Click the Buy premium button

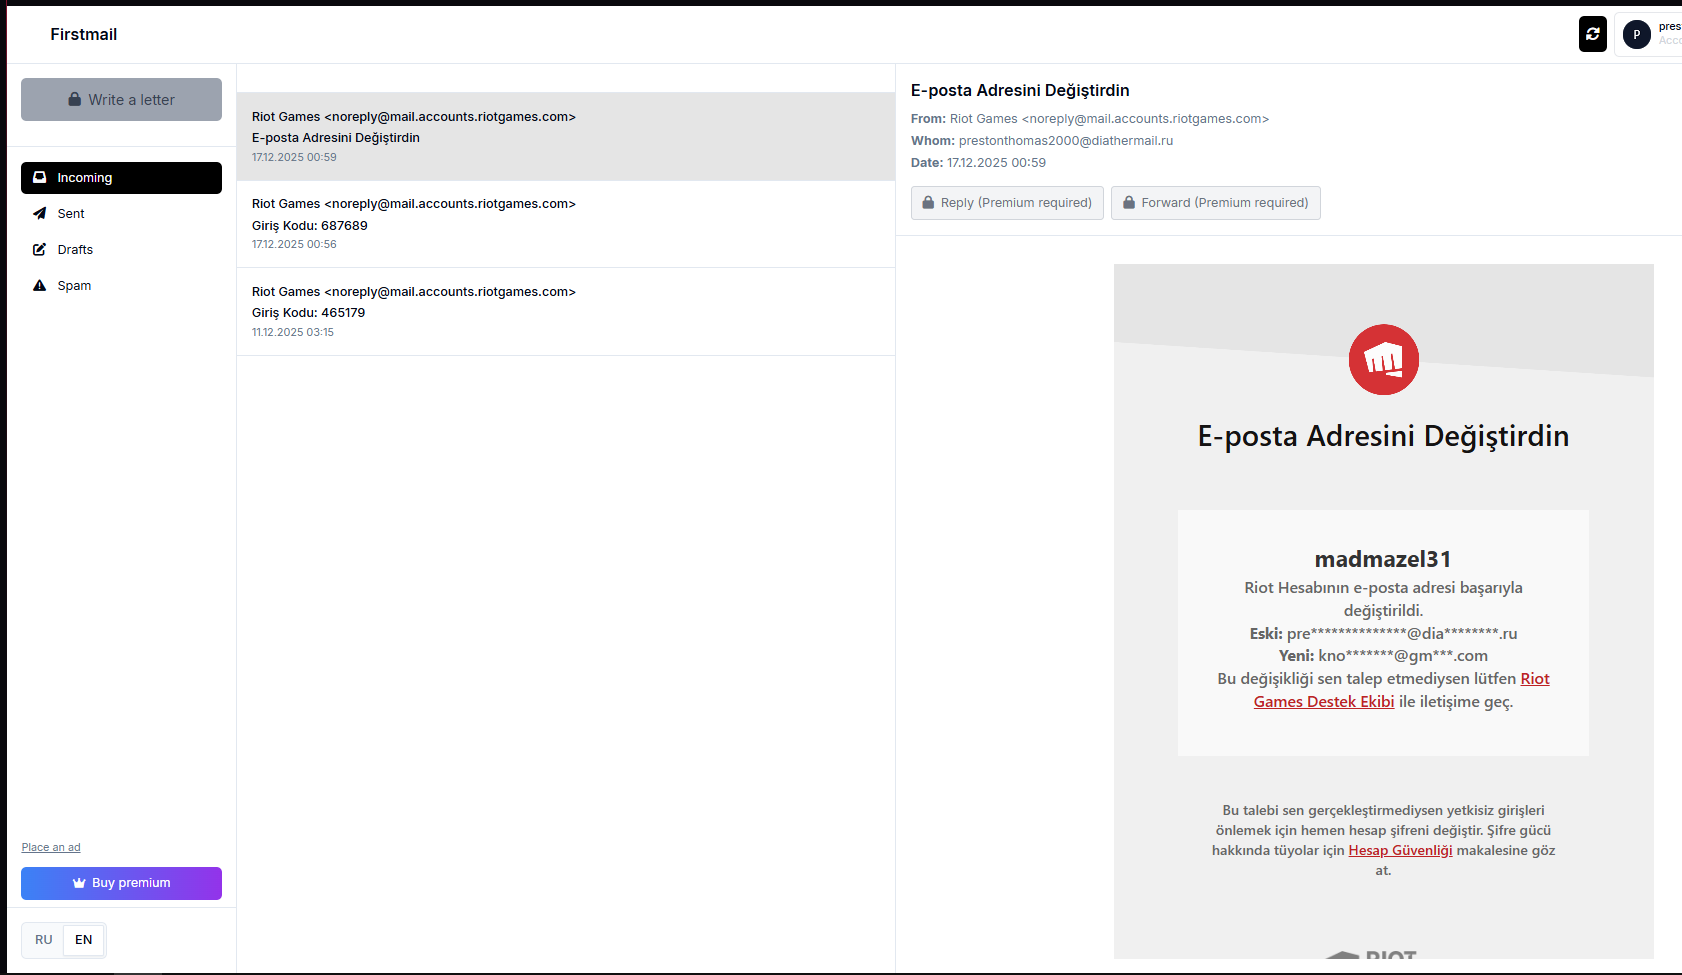pos(121,883)
